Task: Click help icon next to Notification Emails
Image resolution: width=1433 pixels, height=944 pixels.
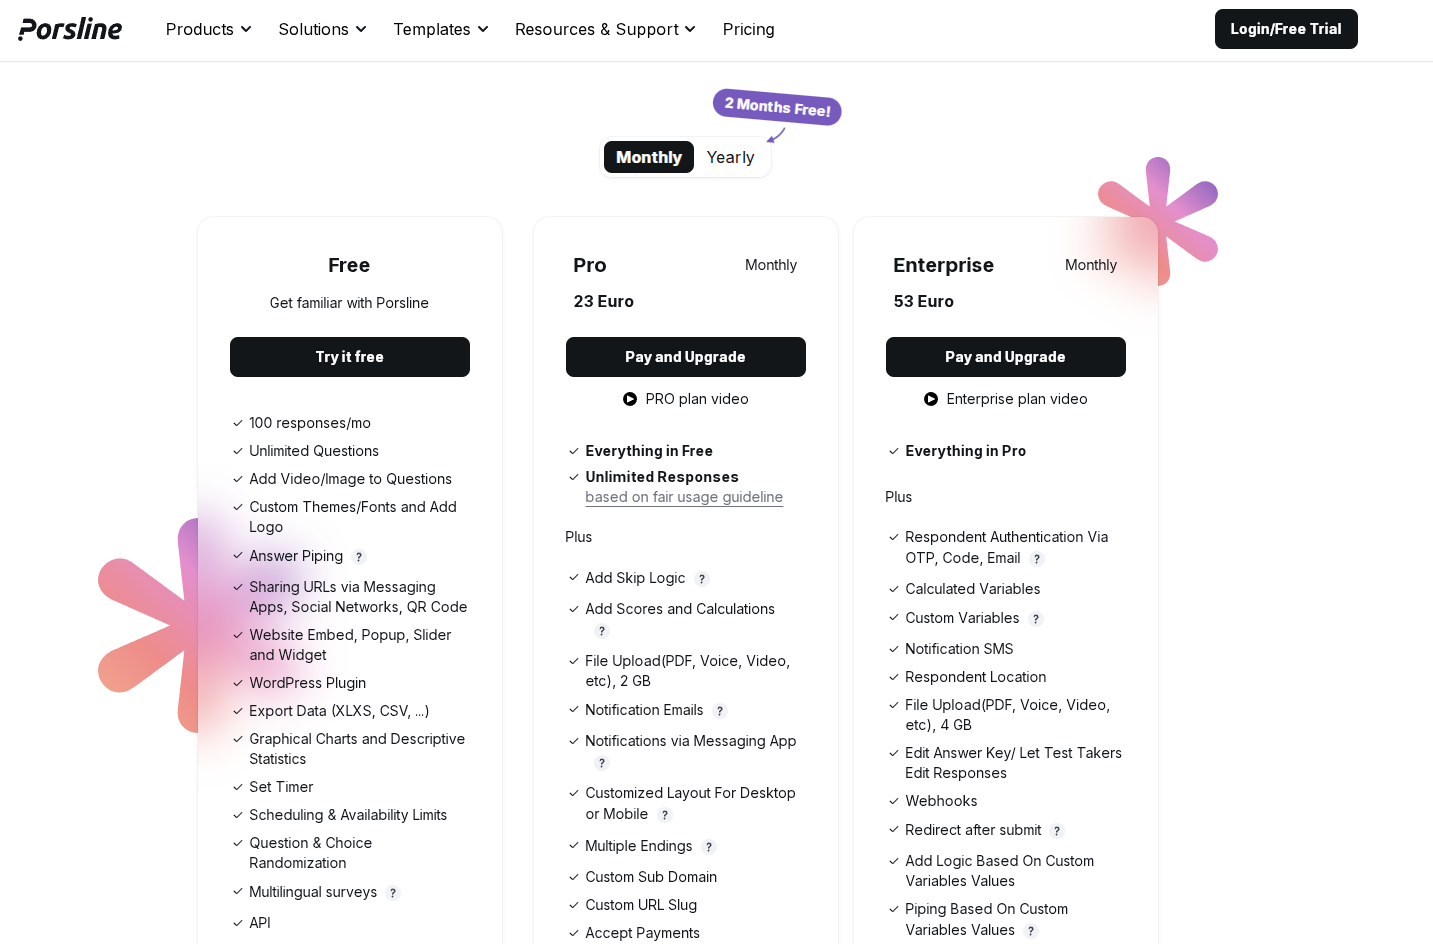Action: coord(720,711)
